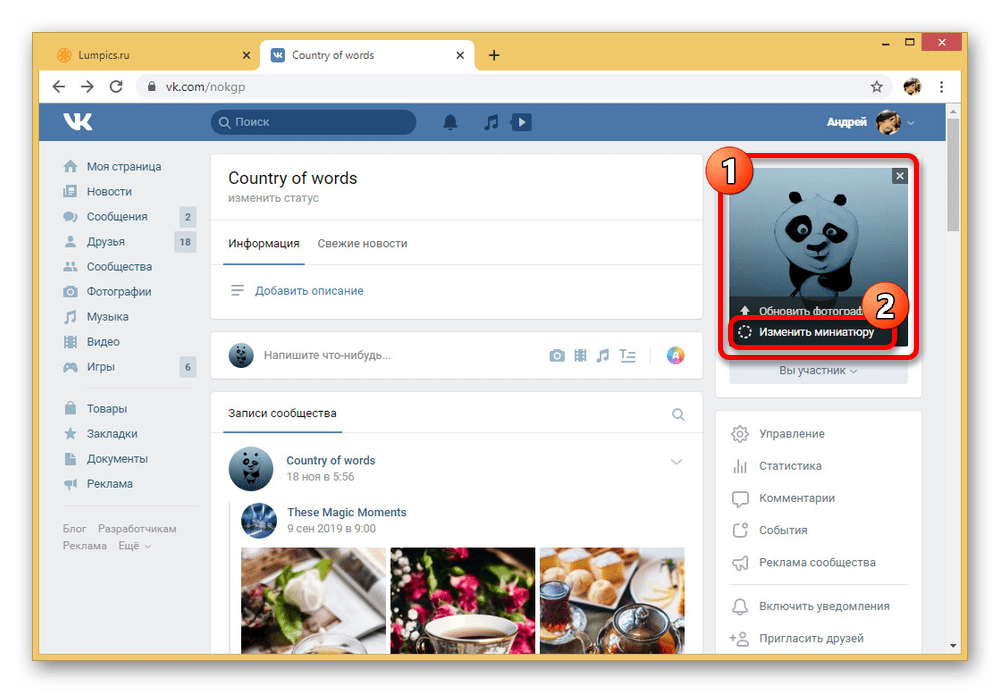Open video play icon in VK header
This screenshot has height=693, width=1000.
[x=521, y=122]
